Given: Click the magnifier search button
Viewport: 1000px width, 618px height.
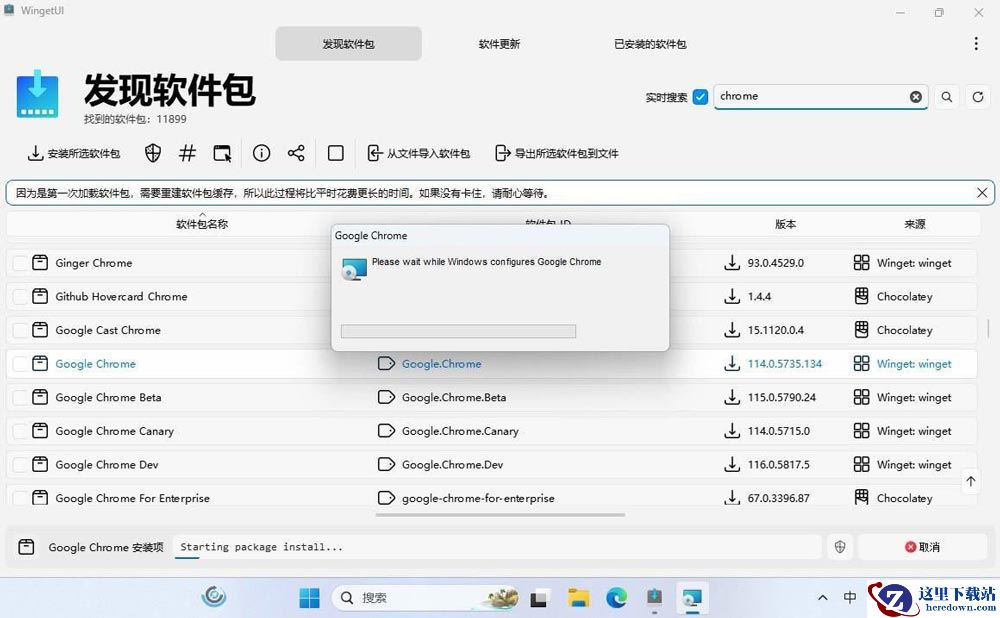Looking at the screenshot, I should pyautogui.click(x=947, y=97).
